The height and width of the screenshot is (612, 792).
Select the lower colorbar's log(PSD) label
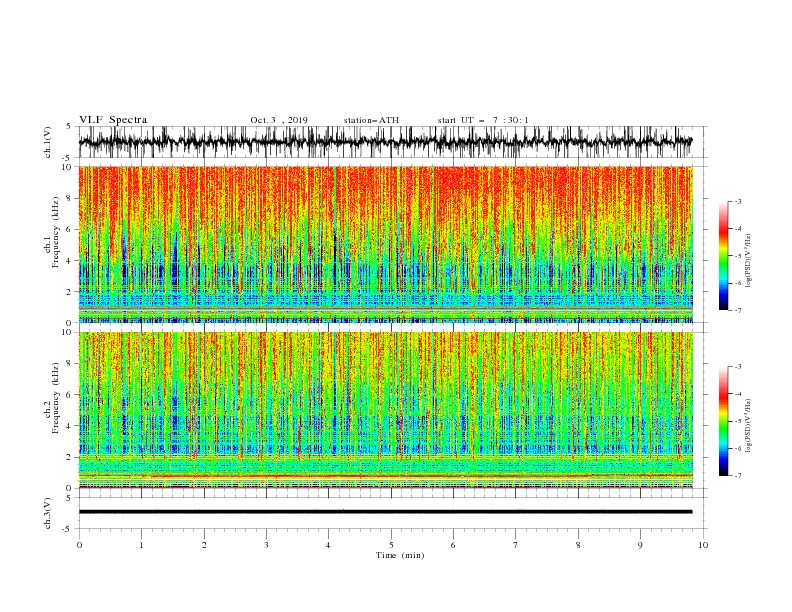point(749,426)
